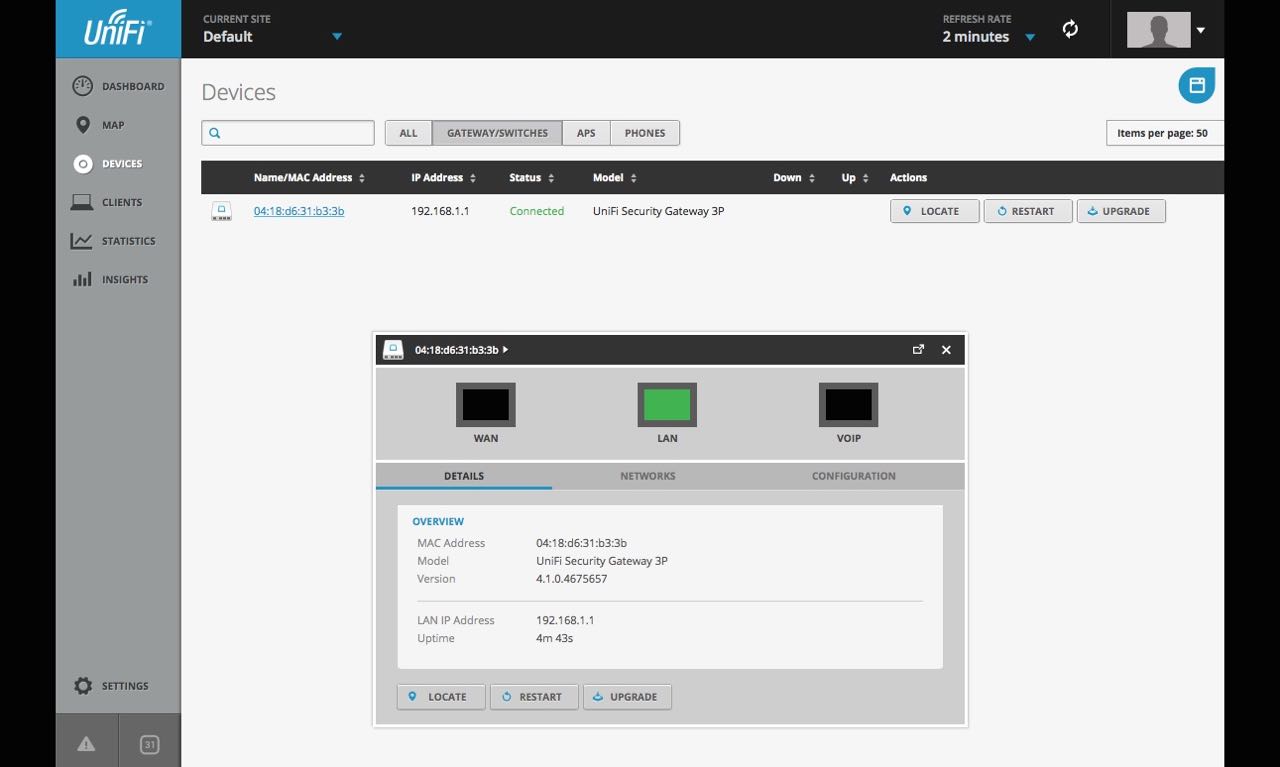
Task: Expand the Current Site dropdown
Action: (337, 37)
